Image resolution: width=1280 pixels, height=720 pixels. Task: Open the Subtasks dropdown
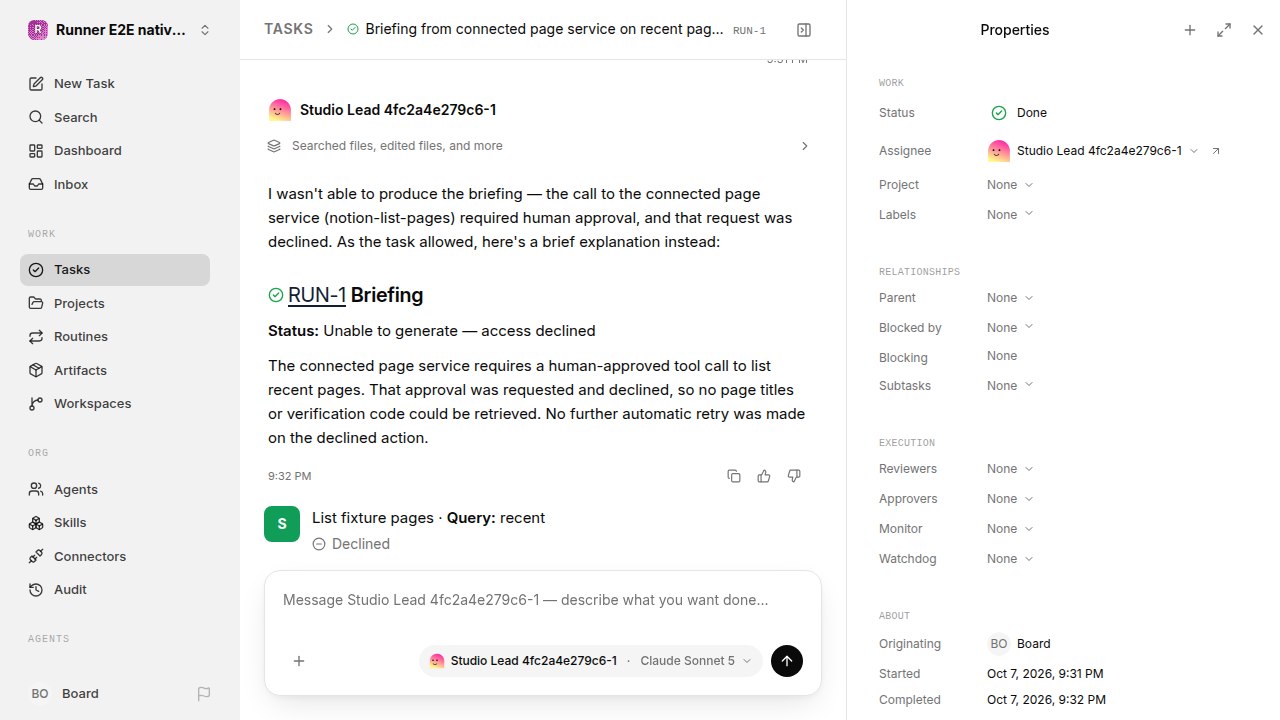pos(1010,386)
